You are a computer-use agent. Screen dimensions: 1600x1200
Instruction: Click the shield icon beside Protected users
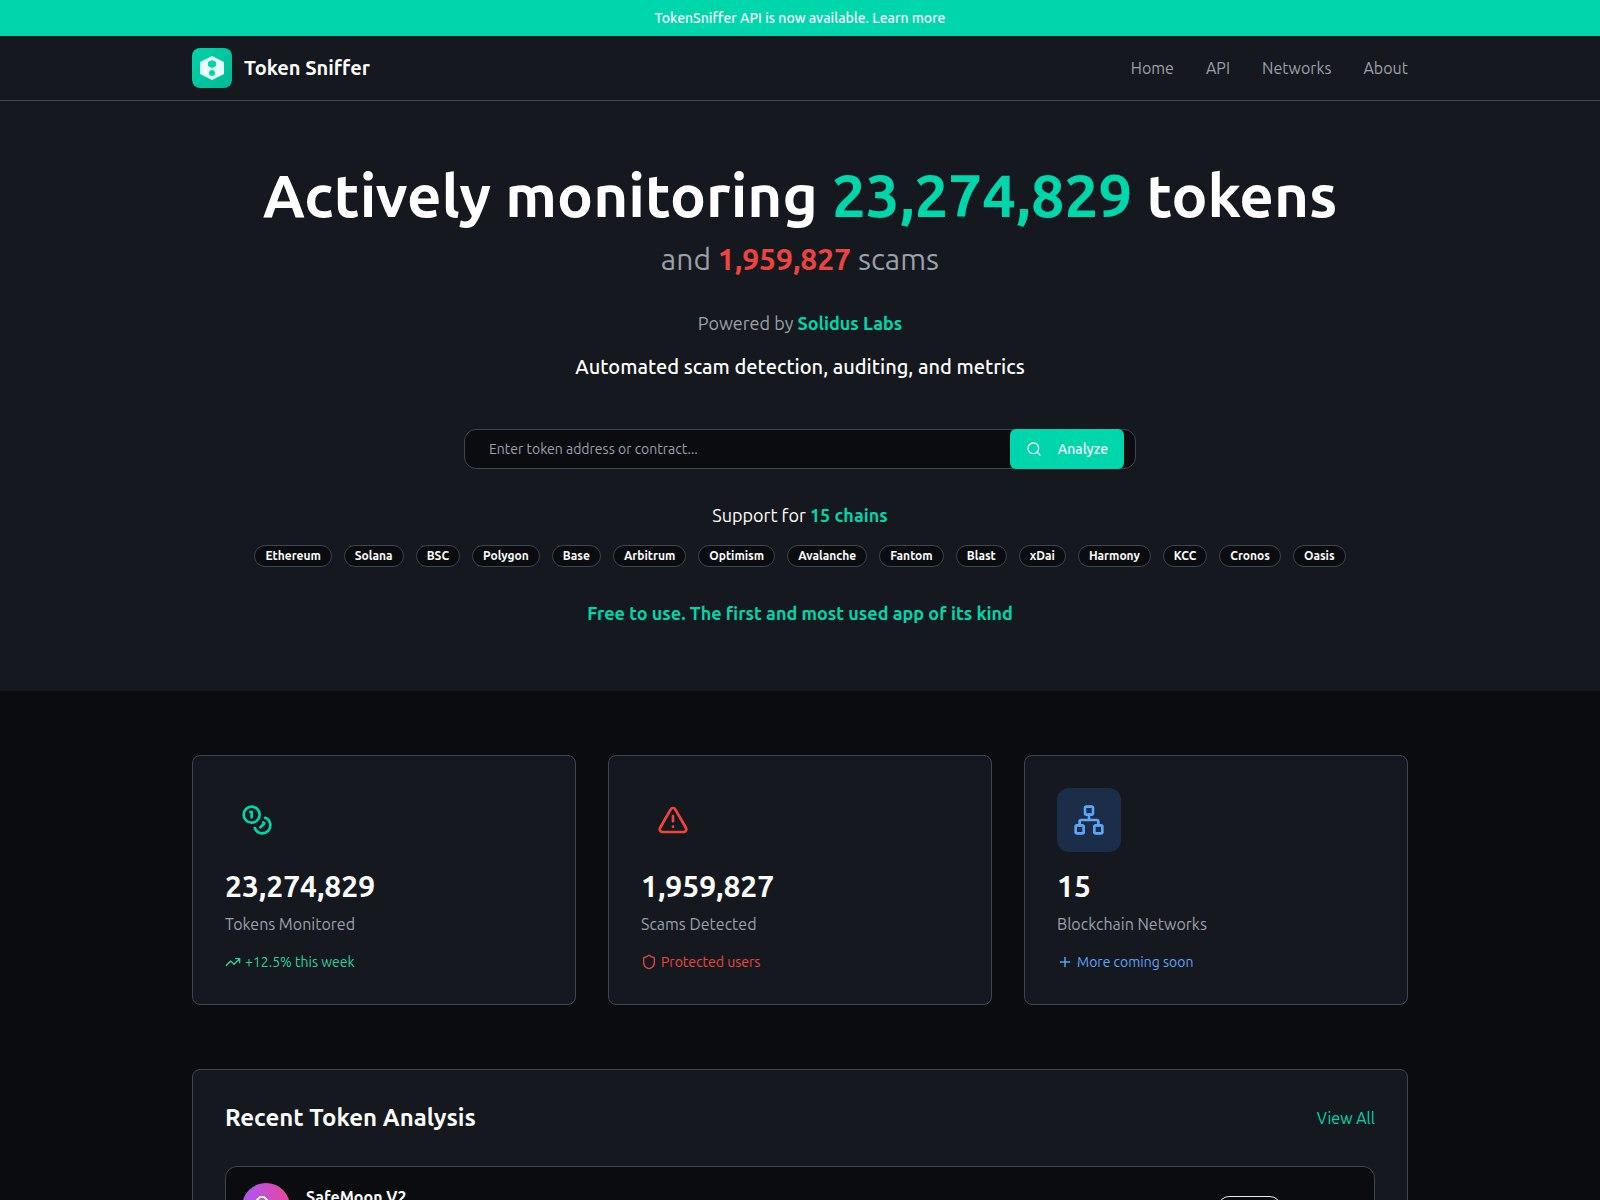649,962
